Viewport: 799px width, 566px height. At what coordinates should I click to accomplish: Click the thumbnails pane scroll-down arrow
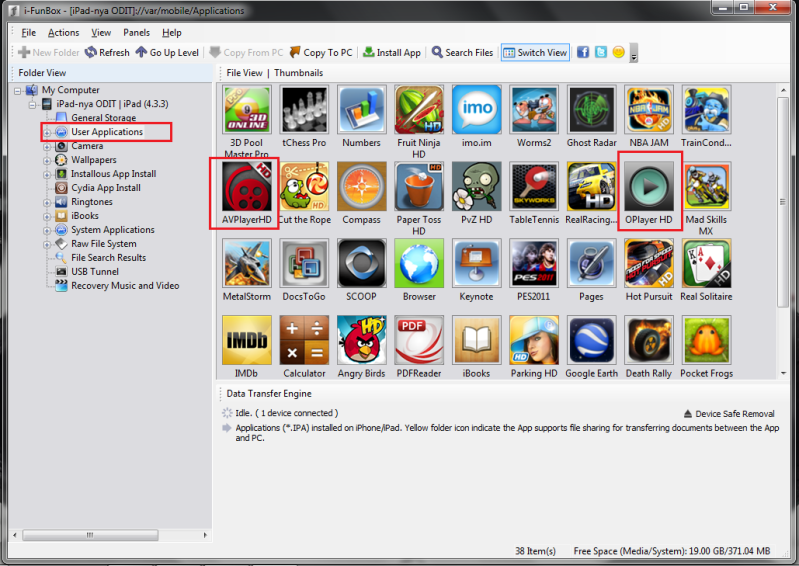(x=783, y=373)
